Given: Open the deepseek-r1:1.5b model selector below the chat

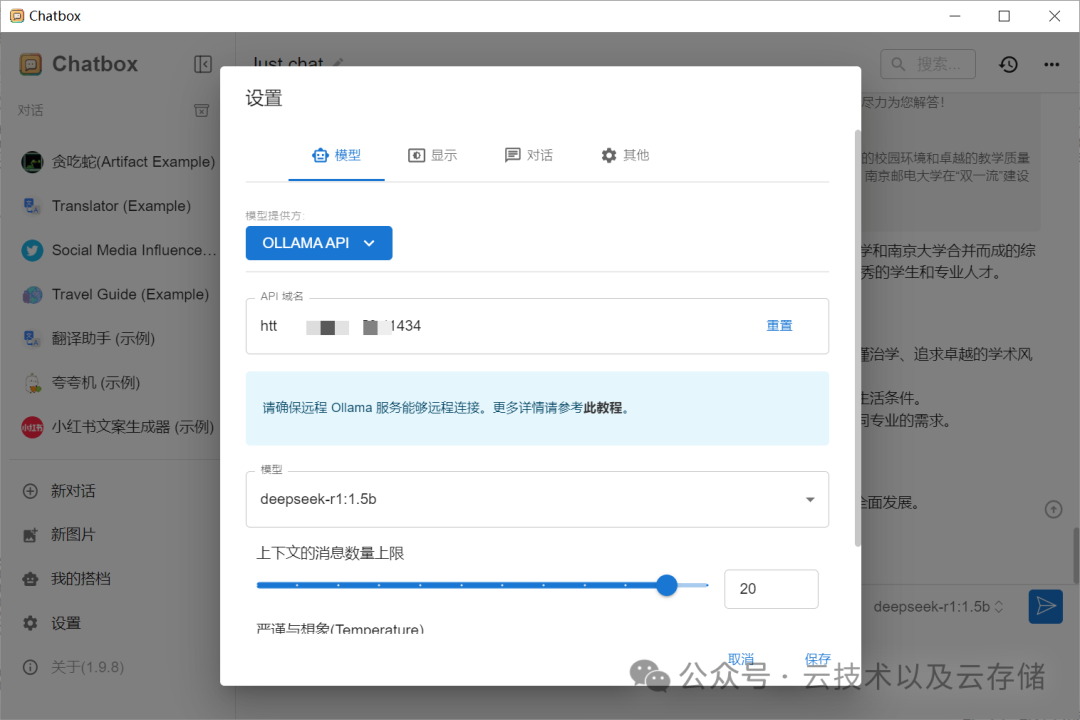Looking at the screenshot, I should coord(939,606).
